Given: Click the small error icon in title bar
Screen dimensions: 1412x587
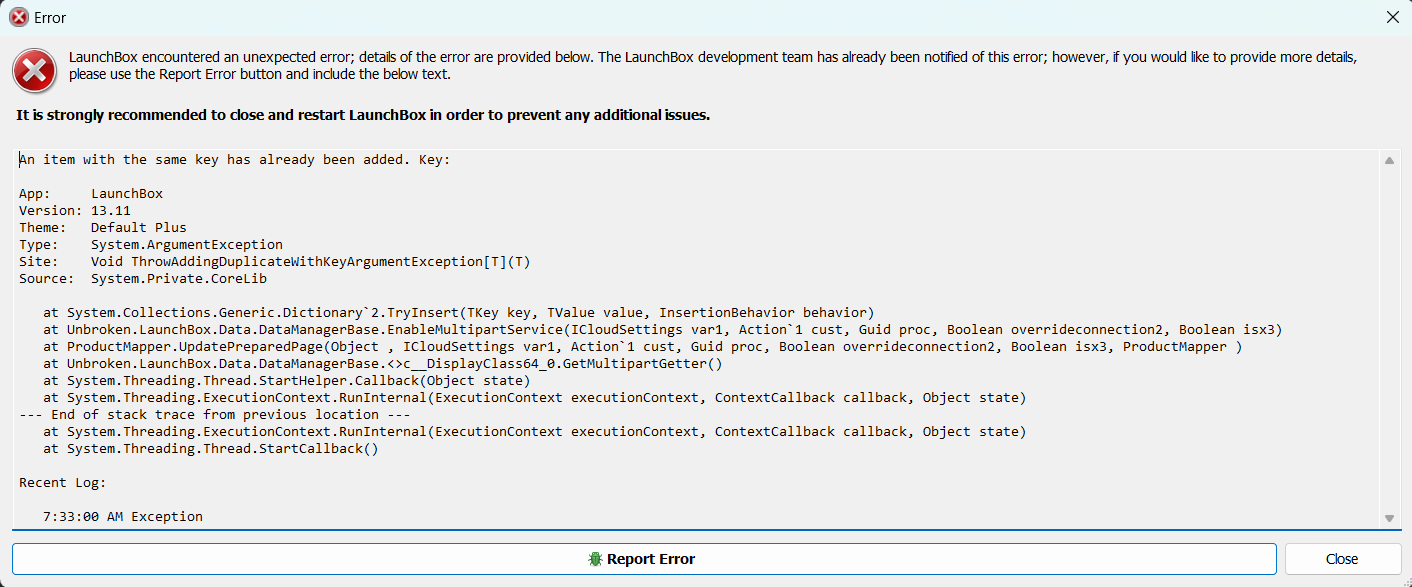Looking at the screenshot, I should (x=19, y=17).
